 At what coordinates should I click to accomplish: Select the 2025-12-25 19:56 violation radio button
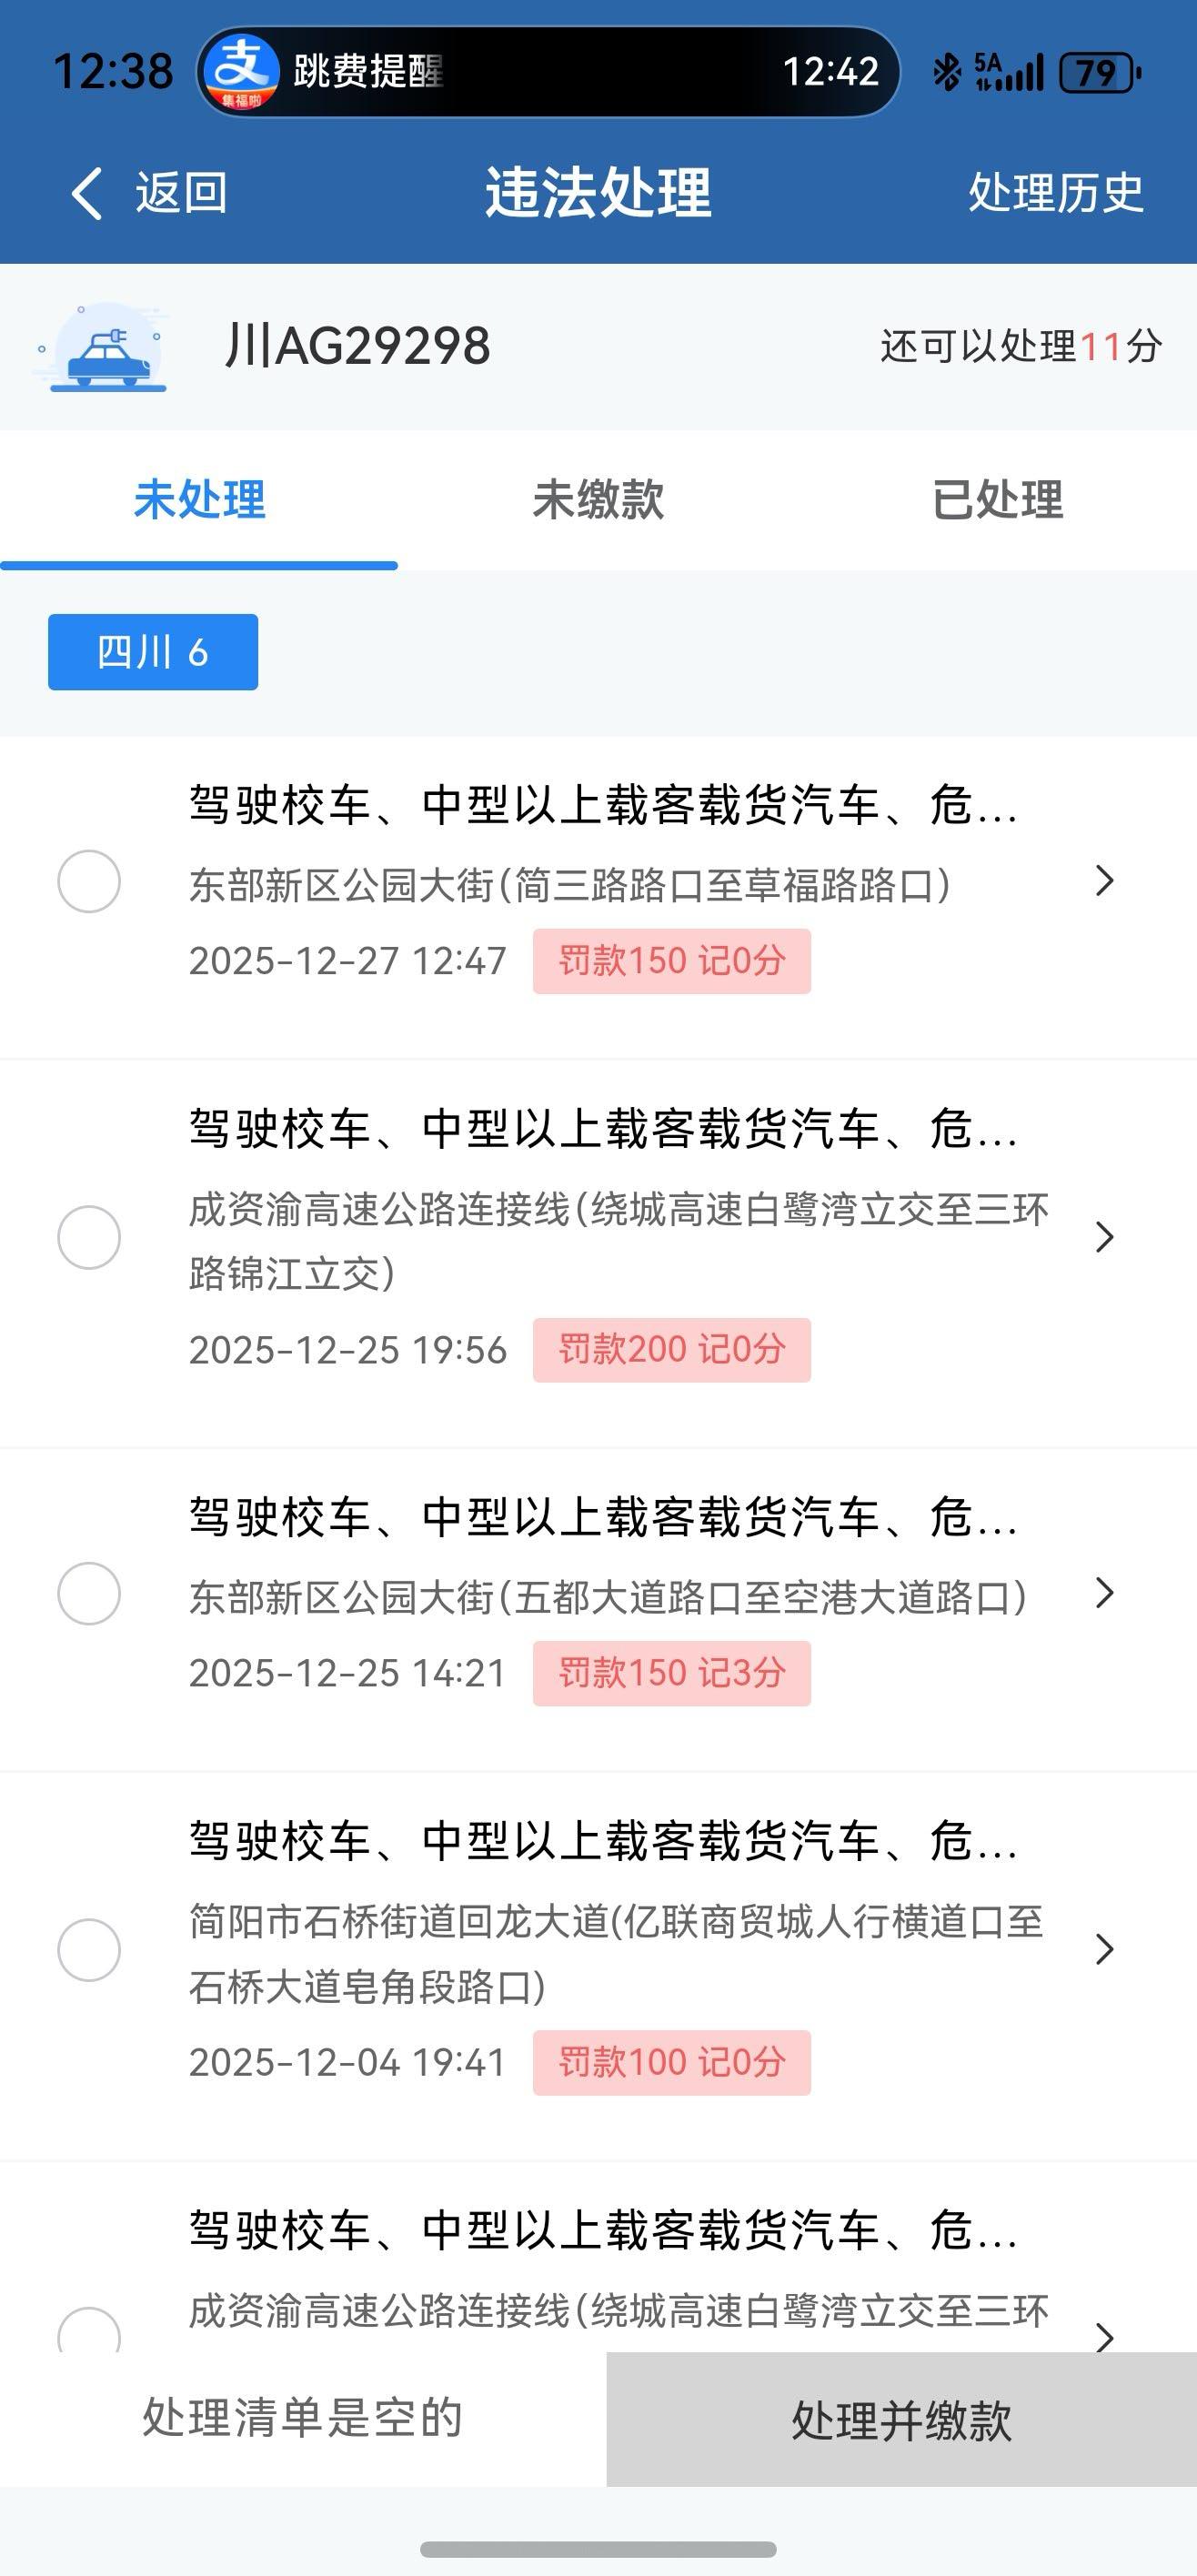click(89, 1237)
